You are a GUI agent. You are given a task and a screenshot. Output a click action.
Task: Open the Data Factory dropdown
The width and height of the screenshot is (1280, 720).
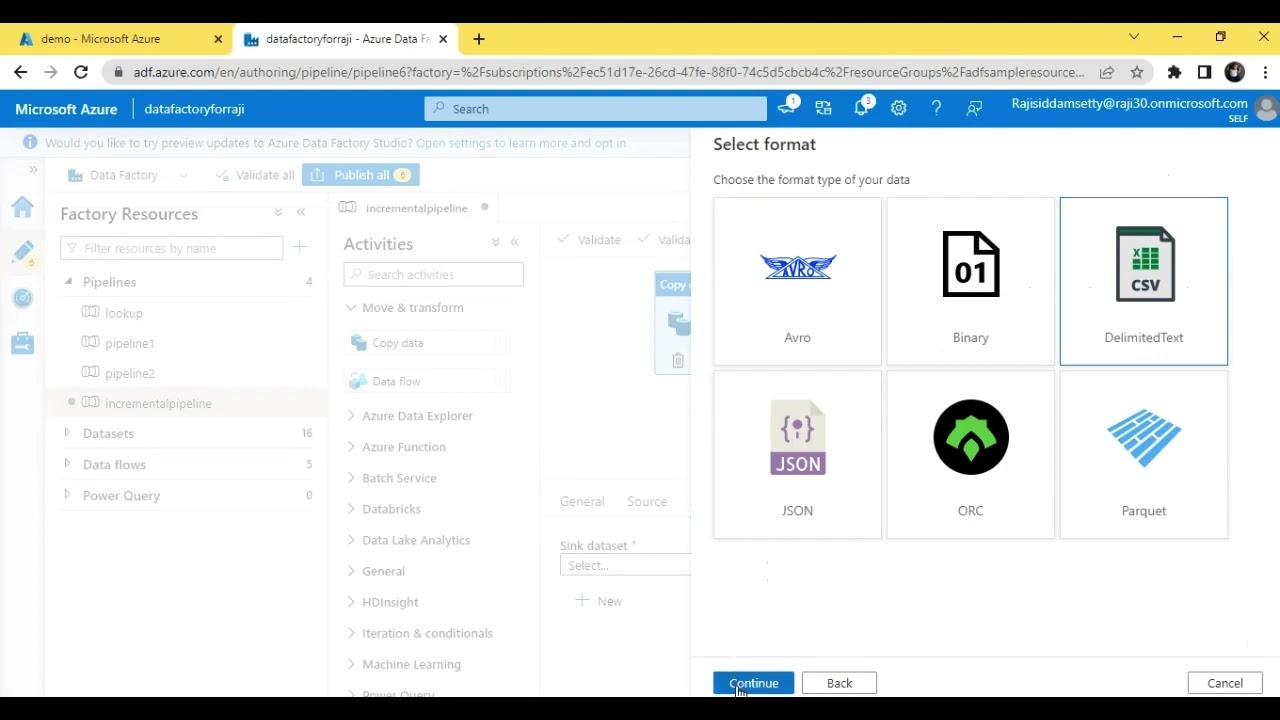pyautogui.click(x=128, y=175)
